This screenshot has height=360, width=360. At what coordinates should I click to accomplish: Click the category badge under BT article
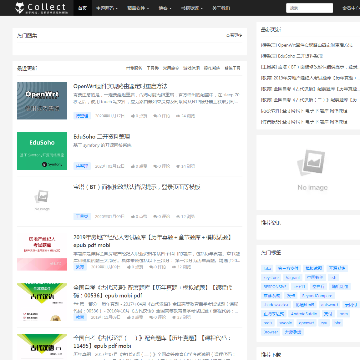(x=82, y=216)
